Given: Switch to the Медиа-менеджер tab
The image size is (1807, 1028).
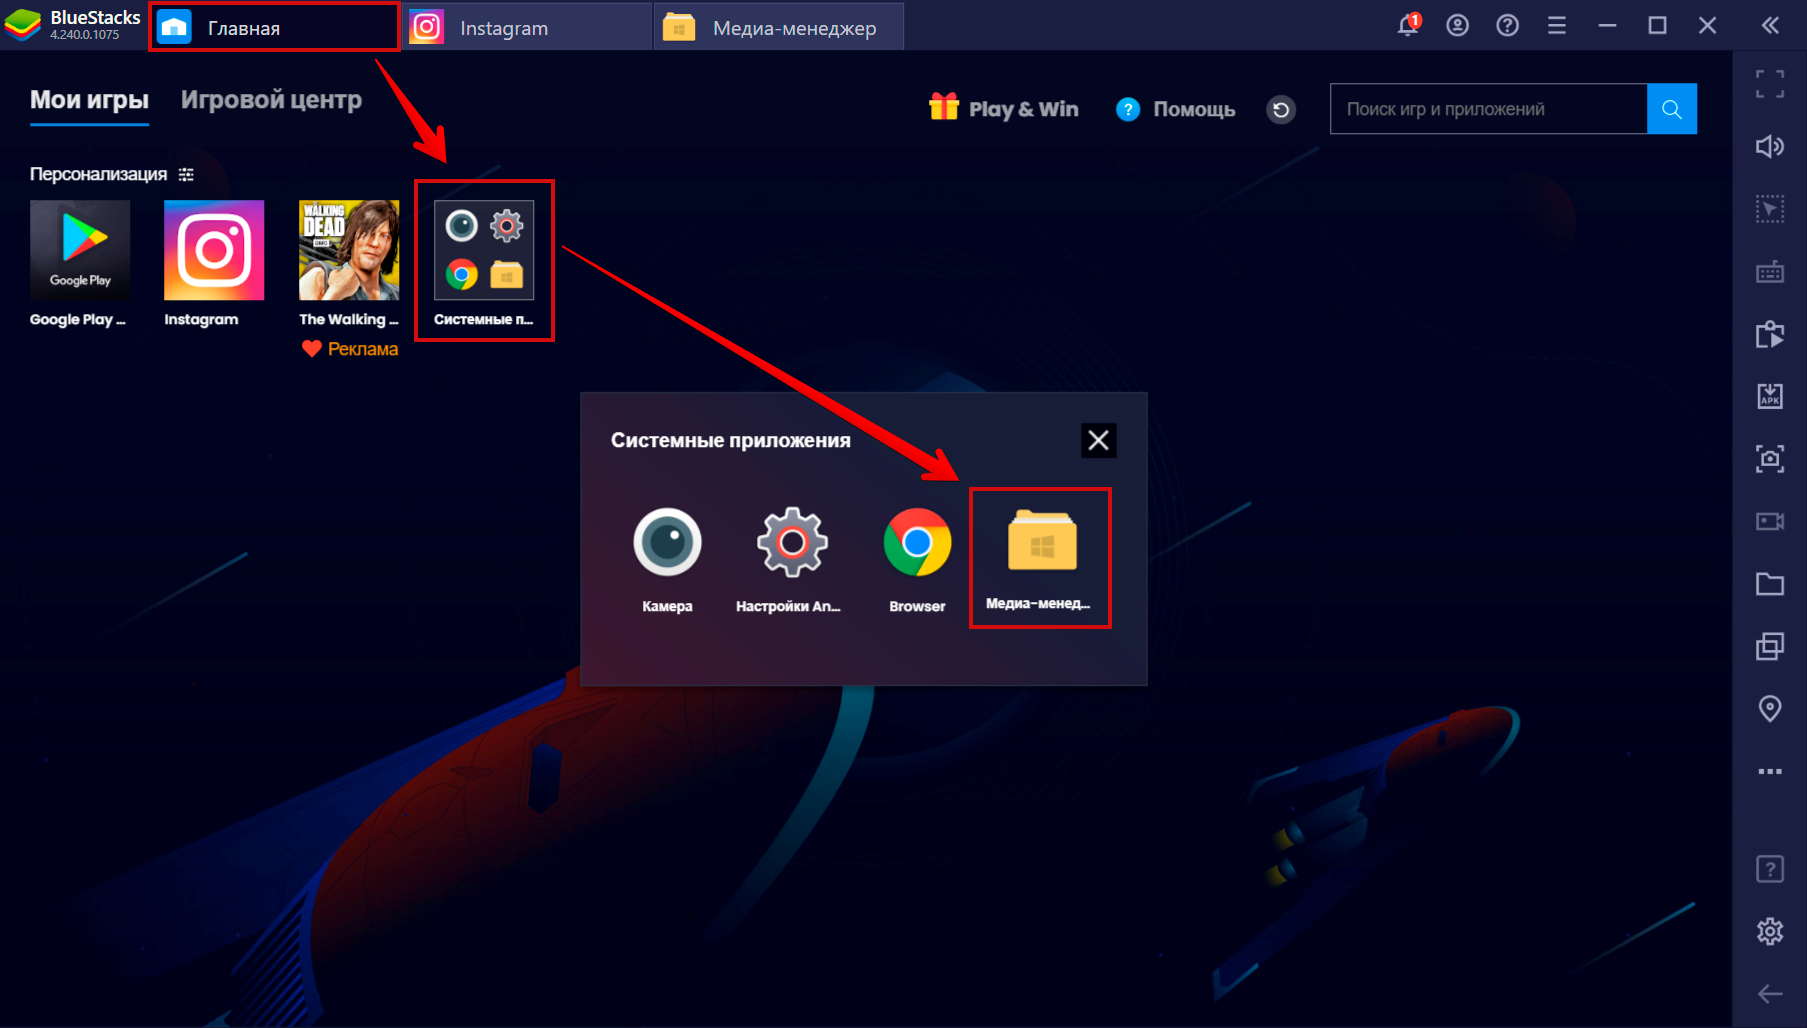Looking at the screenshot, I should tap(779, 27).
